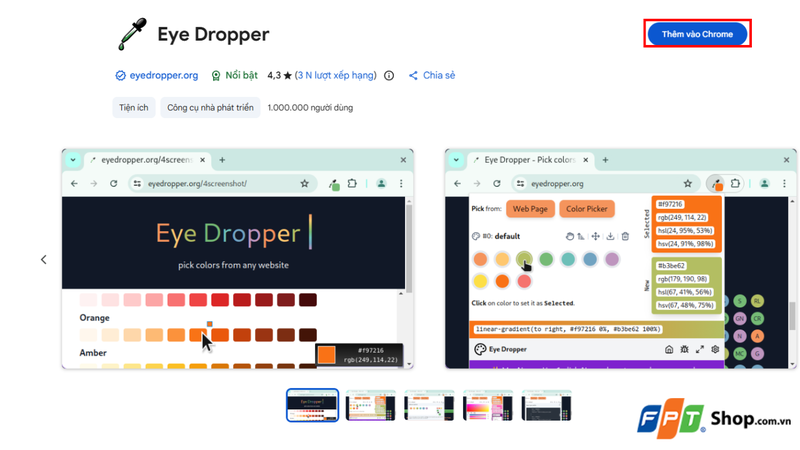
Task: Click the home icon in Eye Dropper footer
Action: [669, 349]
